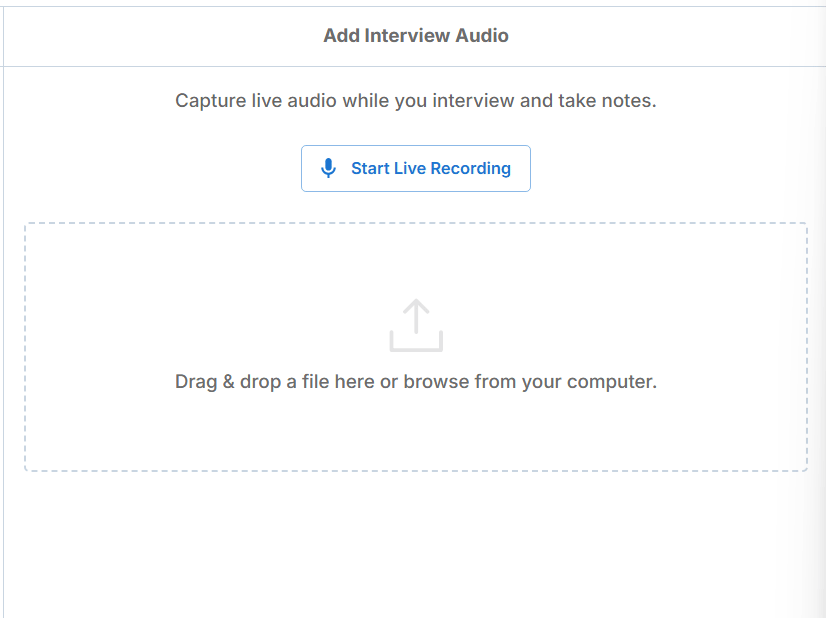Click empty space below the upload text in the drop zone
Screen dimensions: 826x618
click(x=416, y=432)
